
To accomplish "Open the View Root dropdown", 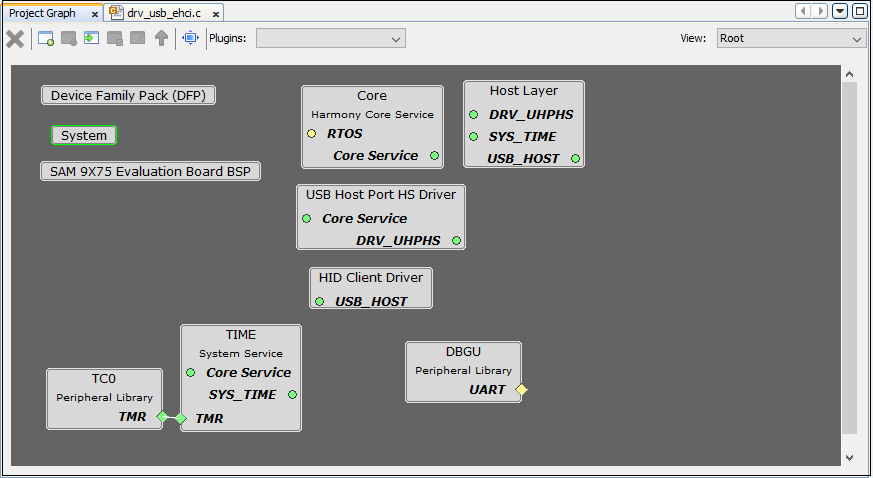I will tap(790, 38).
